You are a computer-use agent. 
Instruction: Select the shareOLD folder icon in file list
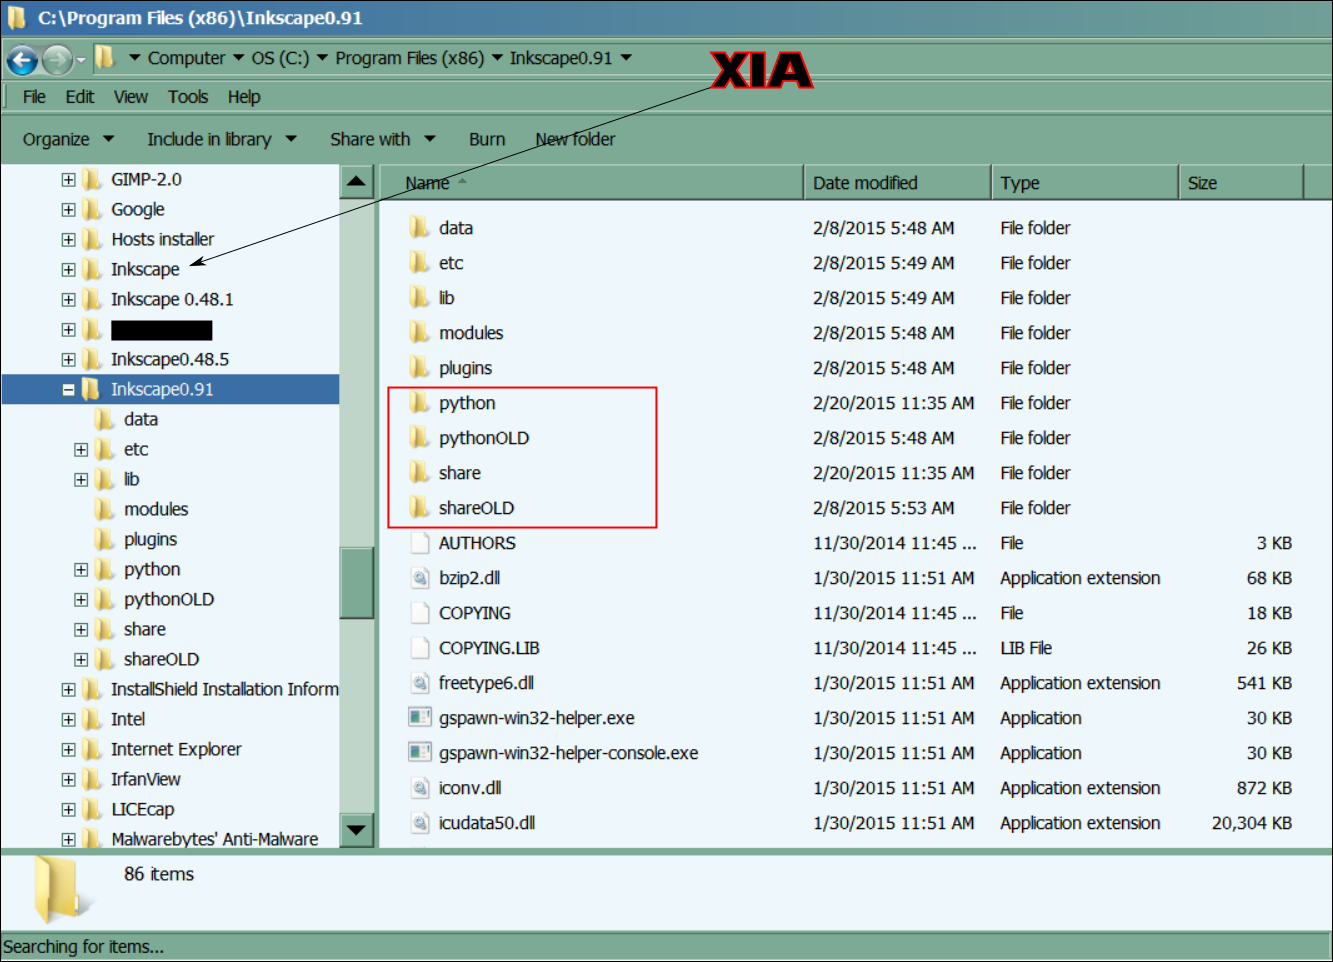click(420, 508)
